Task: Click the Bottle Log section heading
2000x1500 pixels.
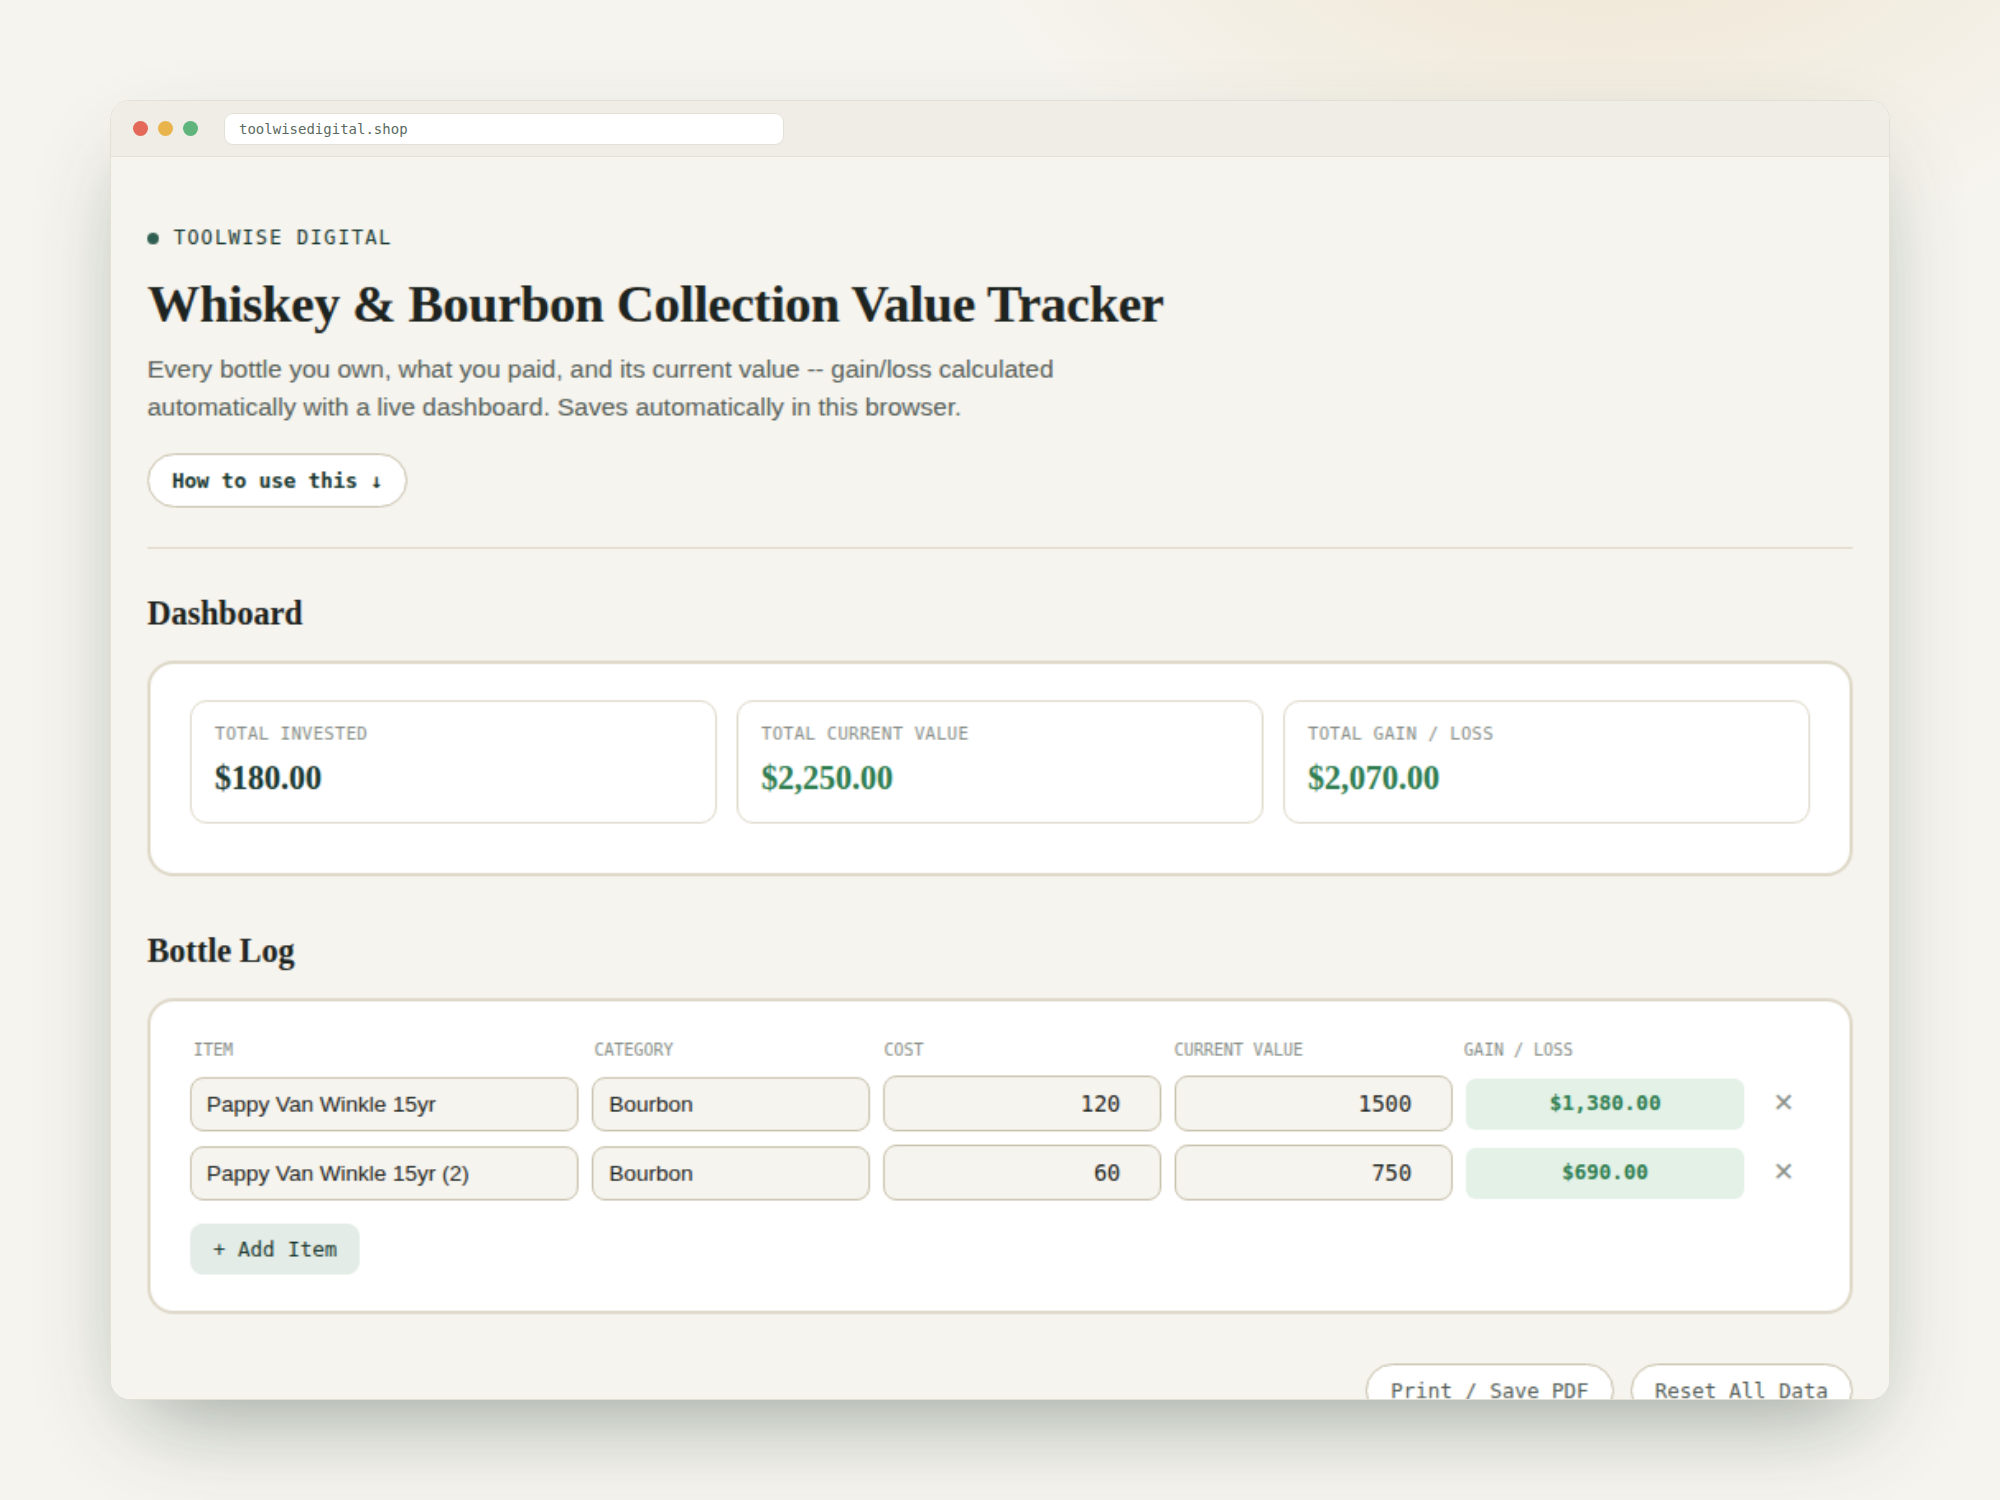Action: [x=221, y=951]
